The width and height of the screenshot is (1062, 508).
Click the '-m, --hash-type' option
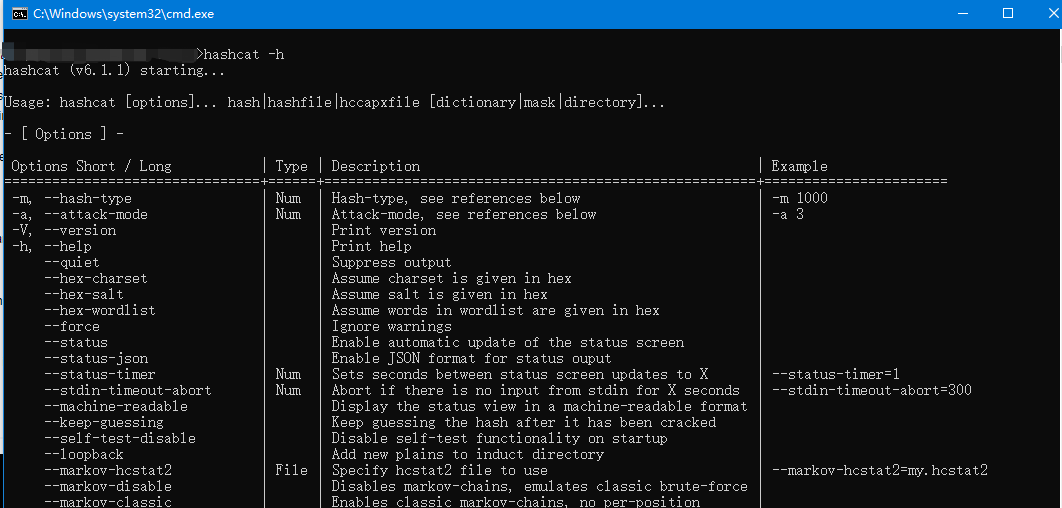click(x=72, y=198)
